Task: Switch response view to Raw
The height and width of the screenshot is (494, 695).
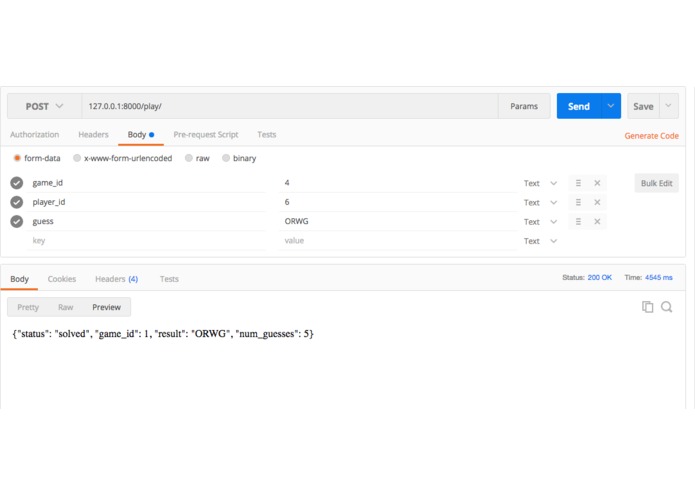Action: [66, 307]
